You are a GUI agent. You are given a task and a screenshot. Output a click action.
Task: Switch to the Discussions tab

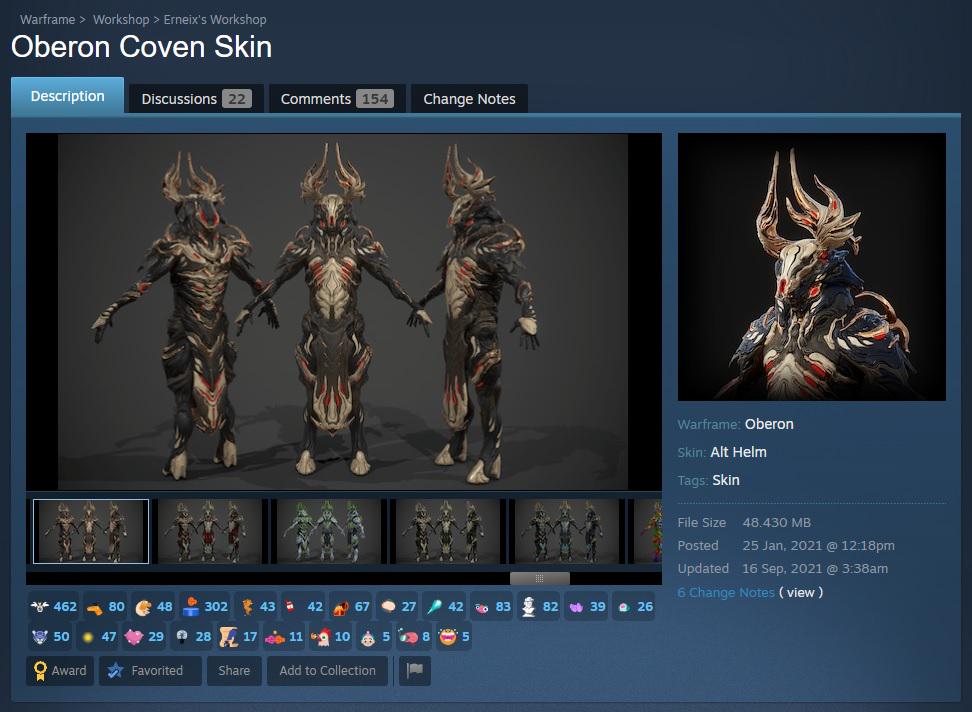pyautogui.click(x=196, y=99)
